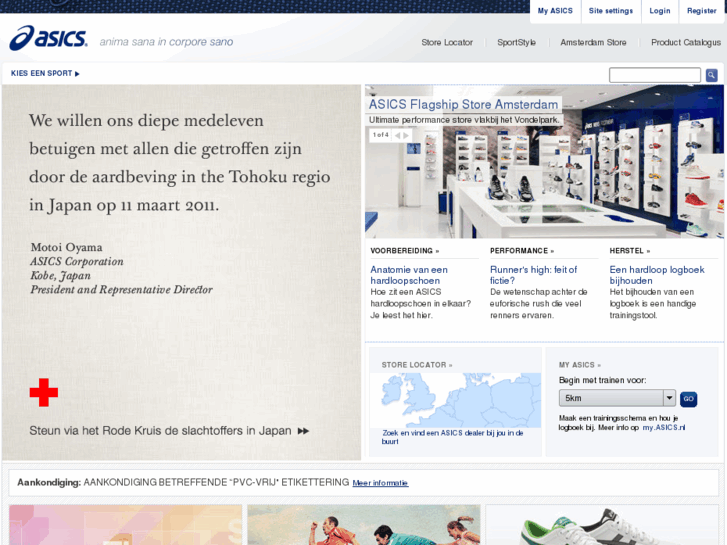Click 'Begin met trainen voor:' label
Image resolution: width=727 pixels, height=545 pixels.
(602, 380)
